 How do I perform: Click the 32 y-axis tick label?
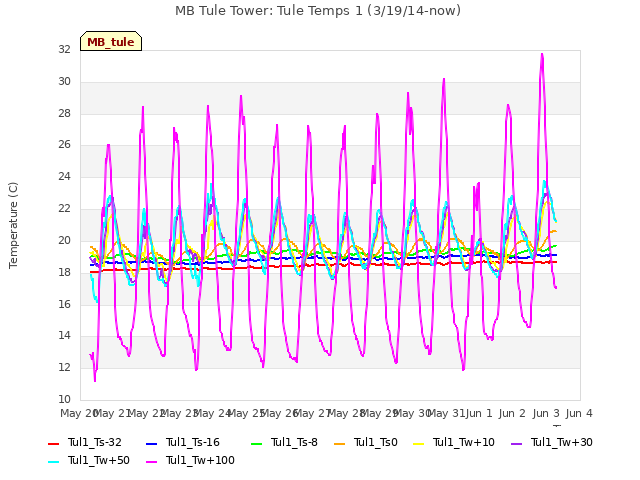[64, 49]
